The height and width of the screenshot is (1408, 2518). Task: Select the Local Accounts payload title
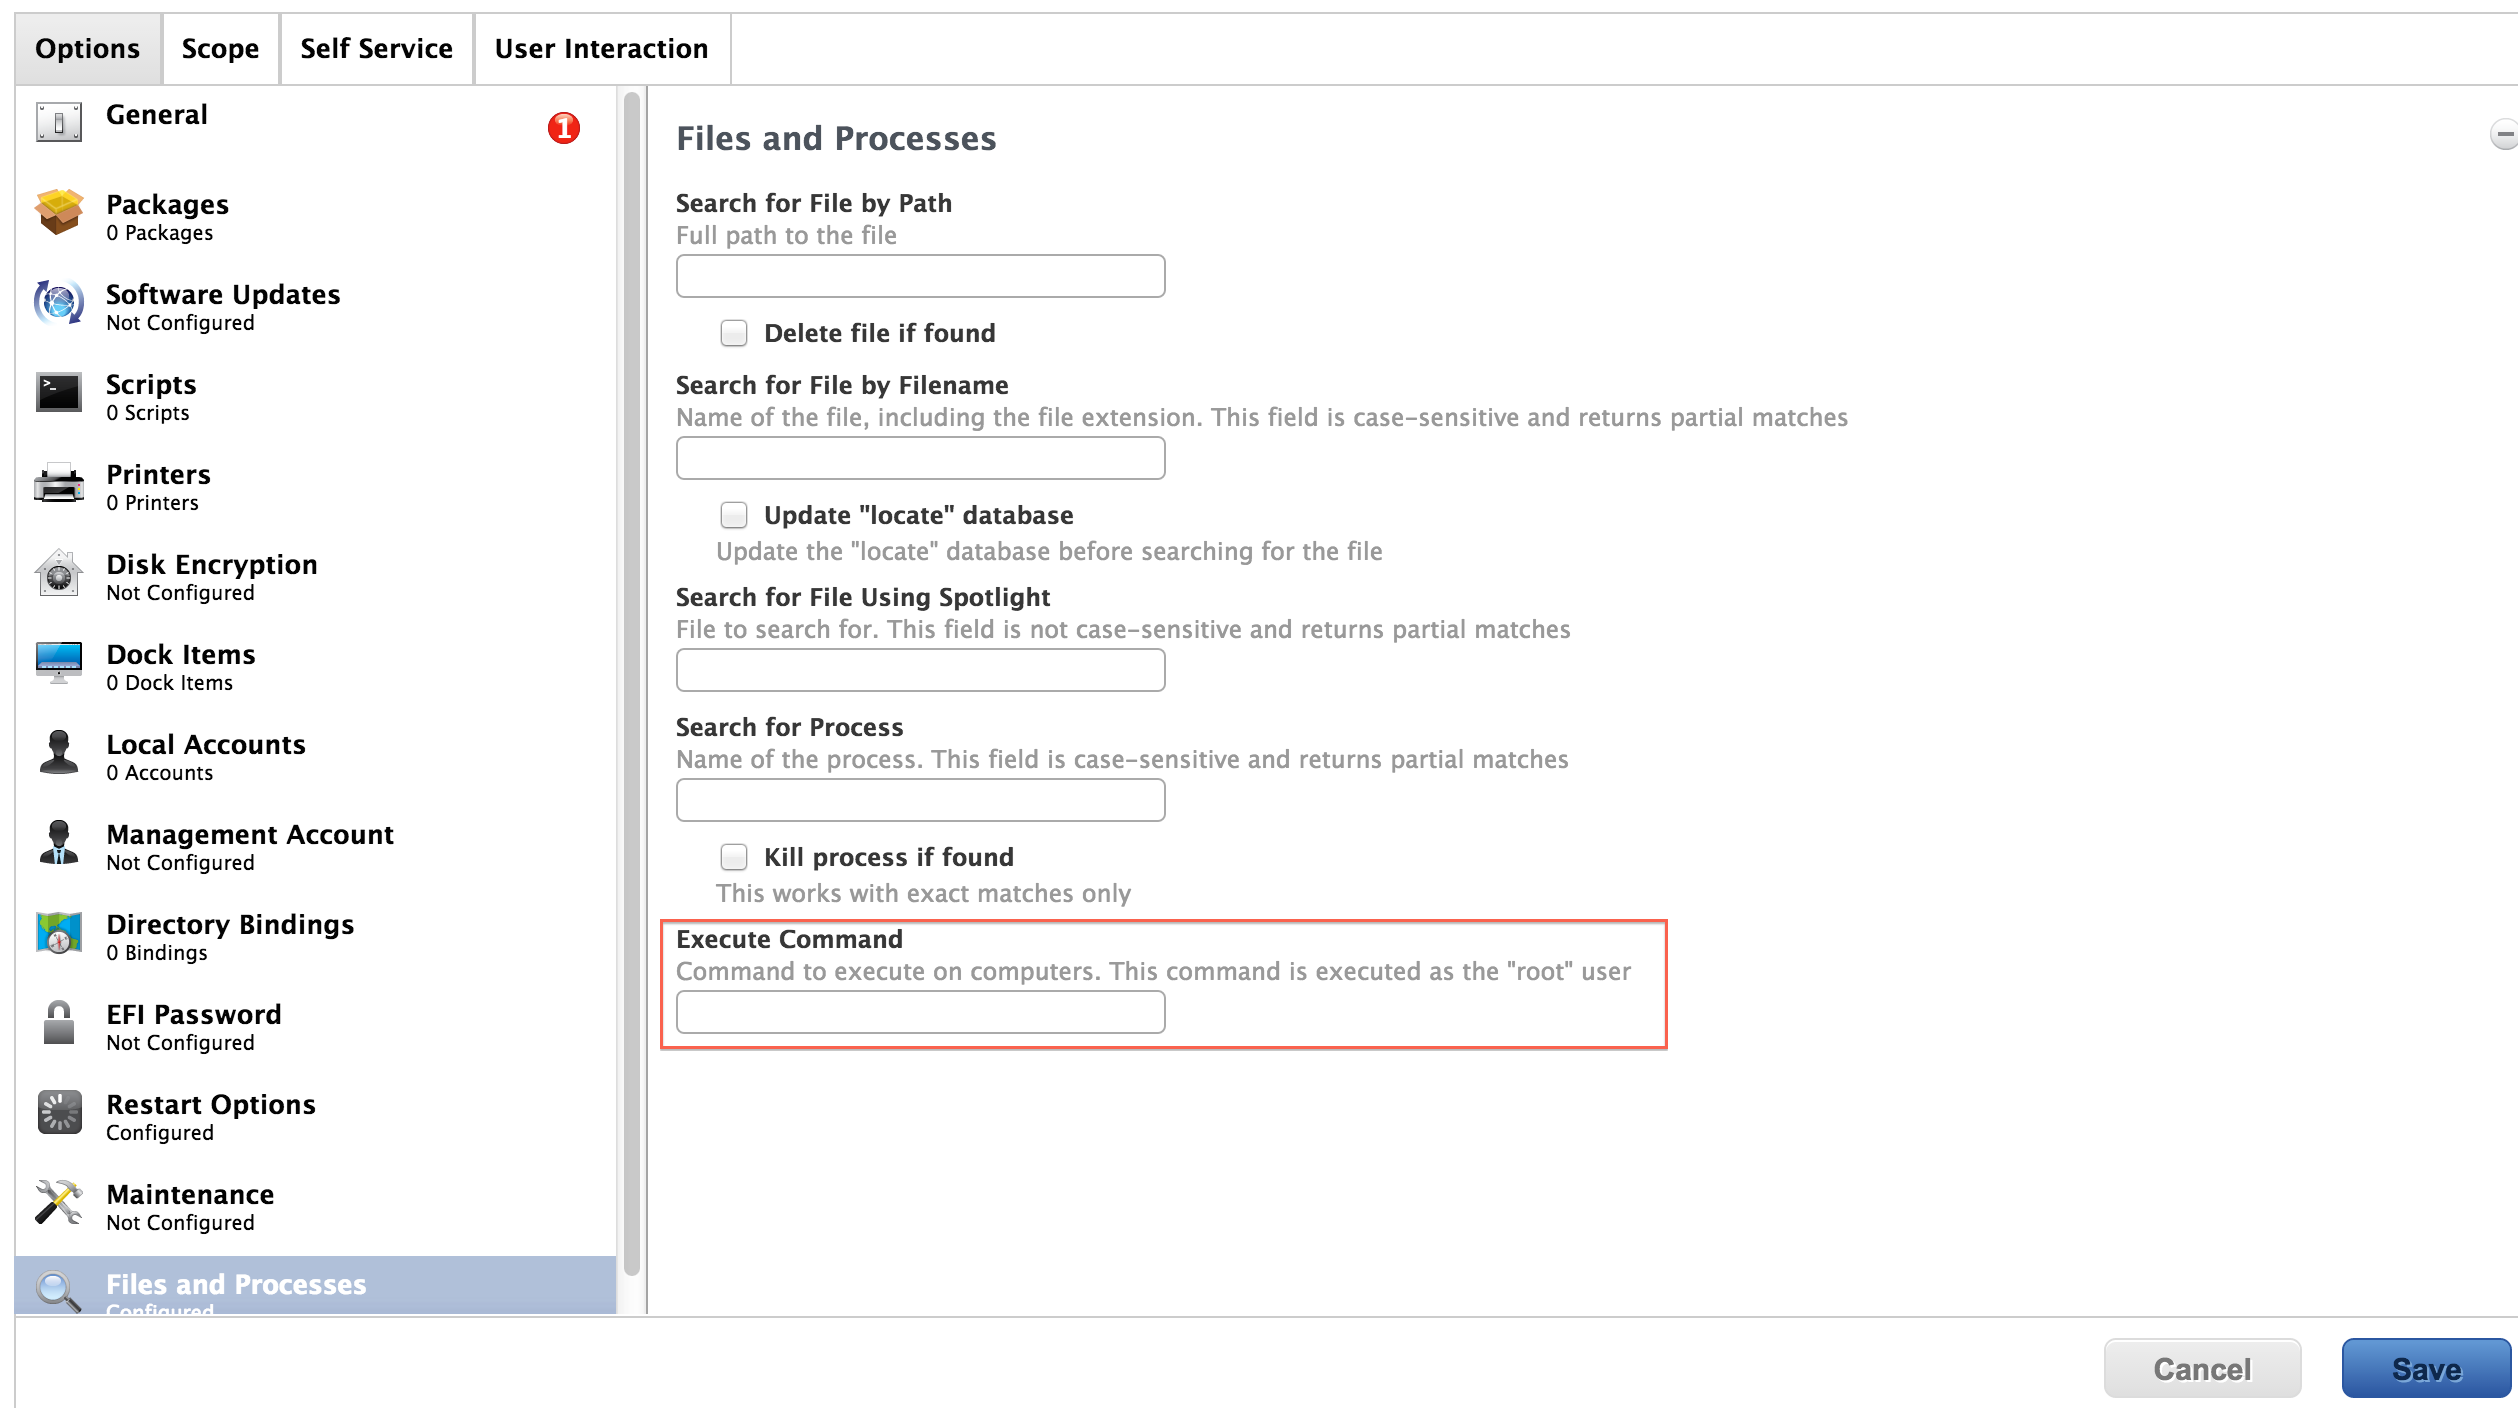point(206,745)
